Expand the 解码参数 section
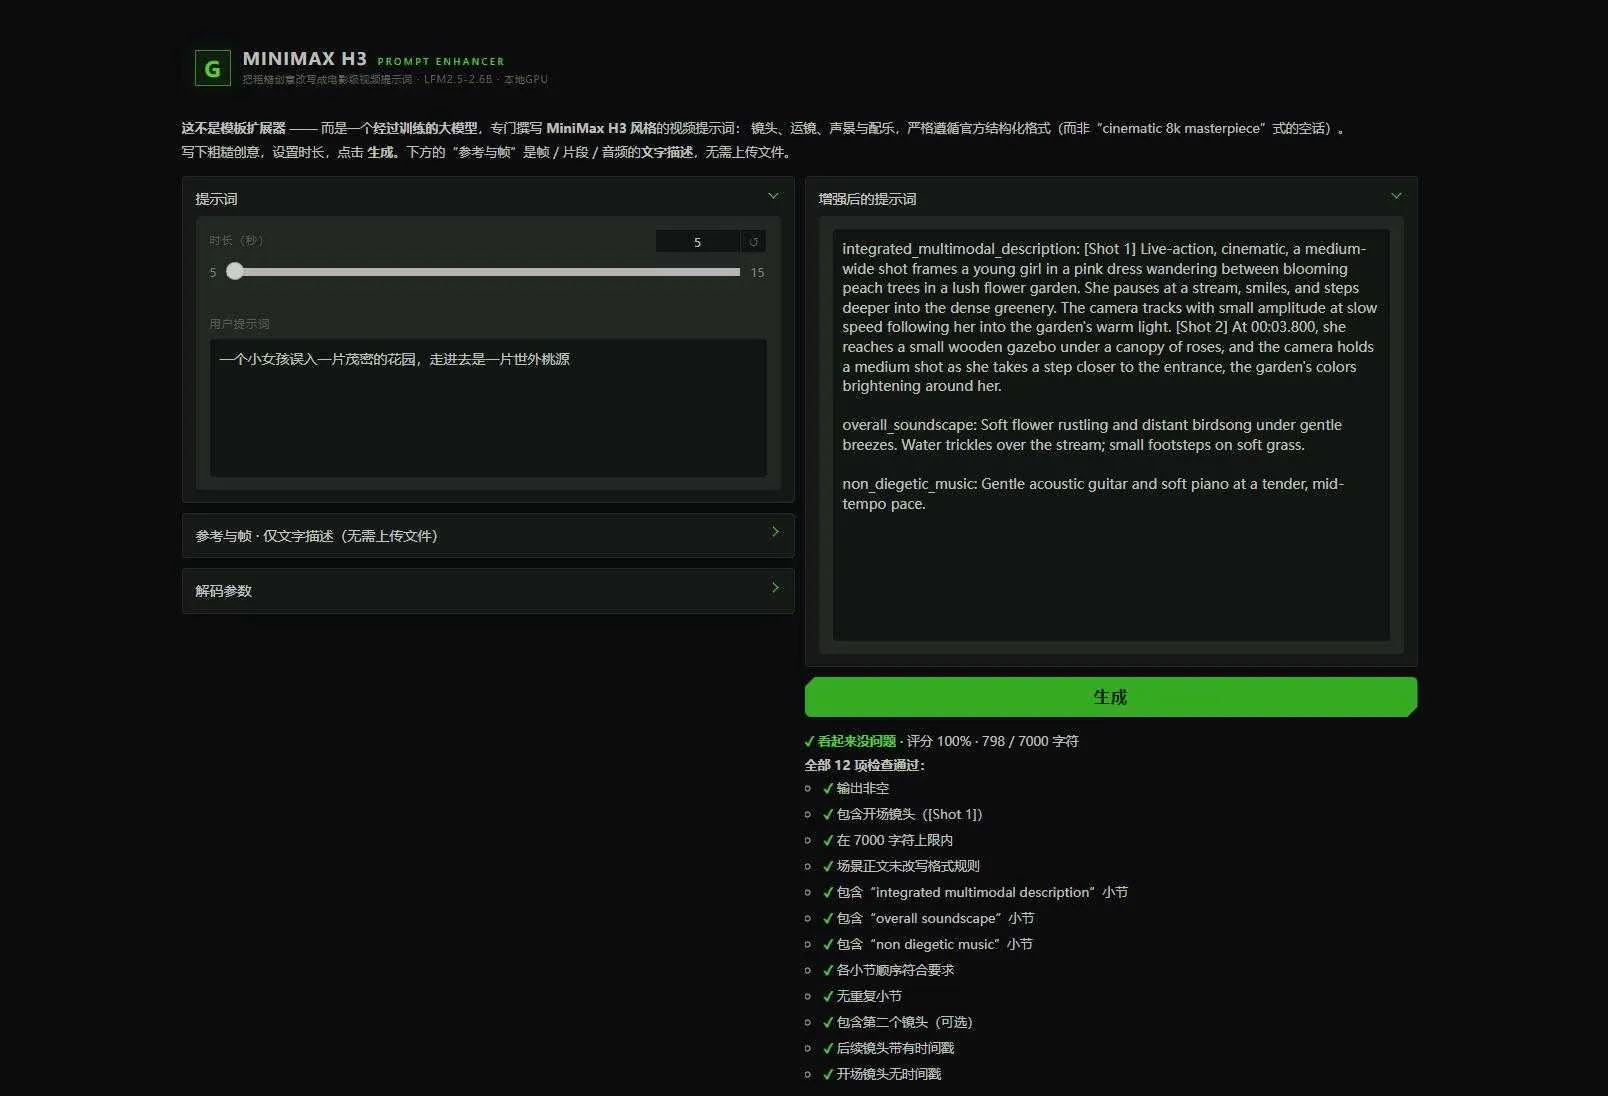 point(488,590)
